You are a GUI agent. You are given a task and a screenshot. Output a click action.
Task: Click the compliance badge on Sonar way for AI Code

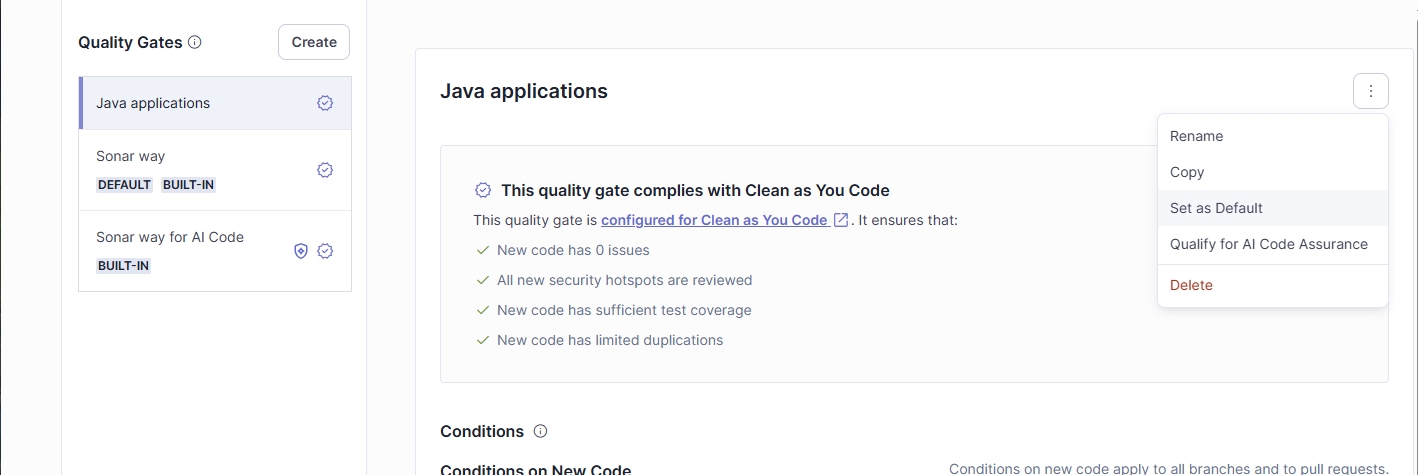(x=325, y=251)
